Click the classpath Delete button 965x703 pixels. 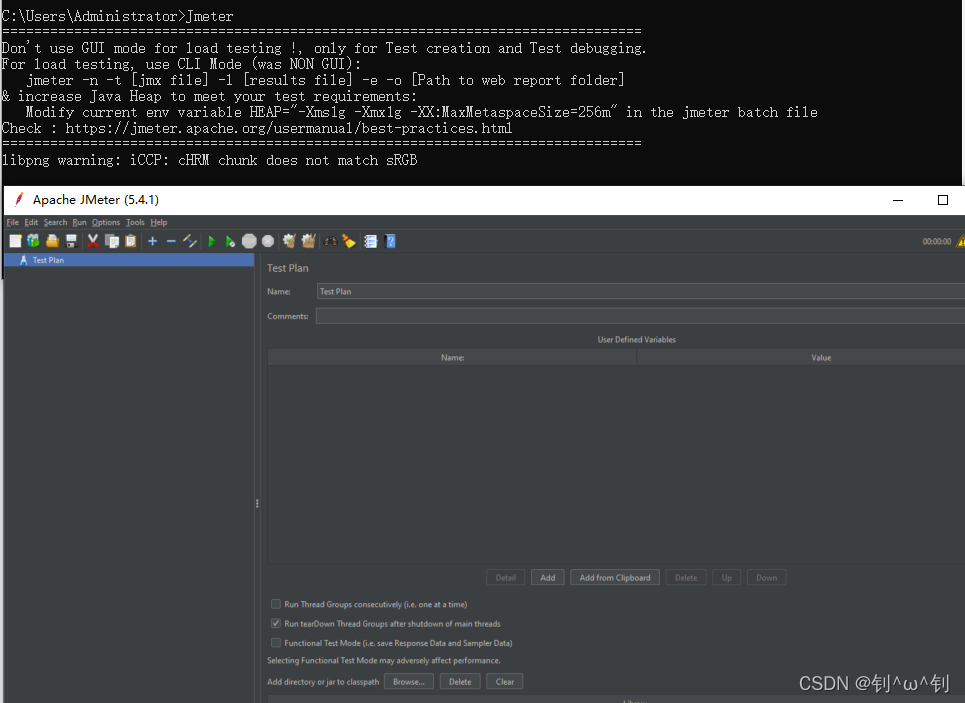(460, 681)
